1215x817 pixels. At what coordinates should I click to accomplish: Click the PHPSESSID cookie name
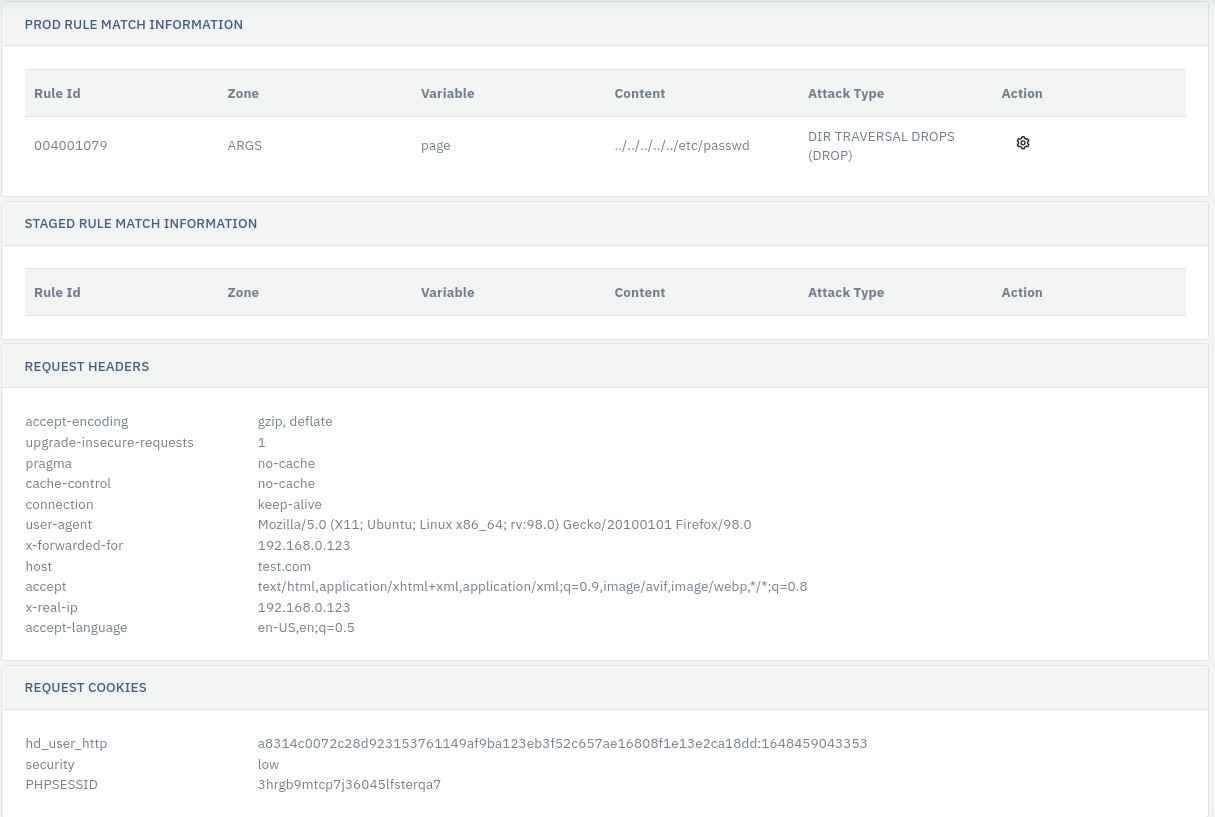tap(61, 785)
